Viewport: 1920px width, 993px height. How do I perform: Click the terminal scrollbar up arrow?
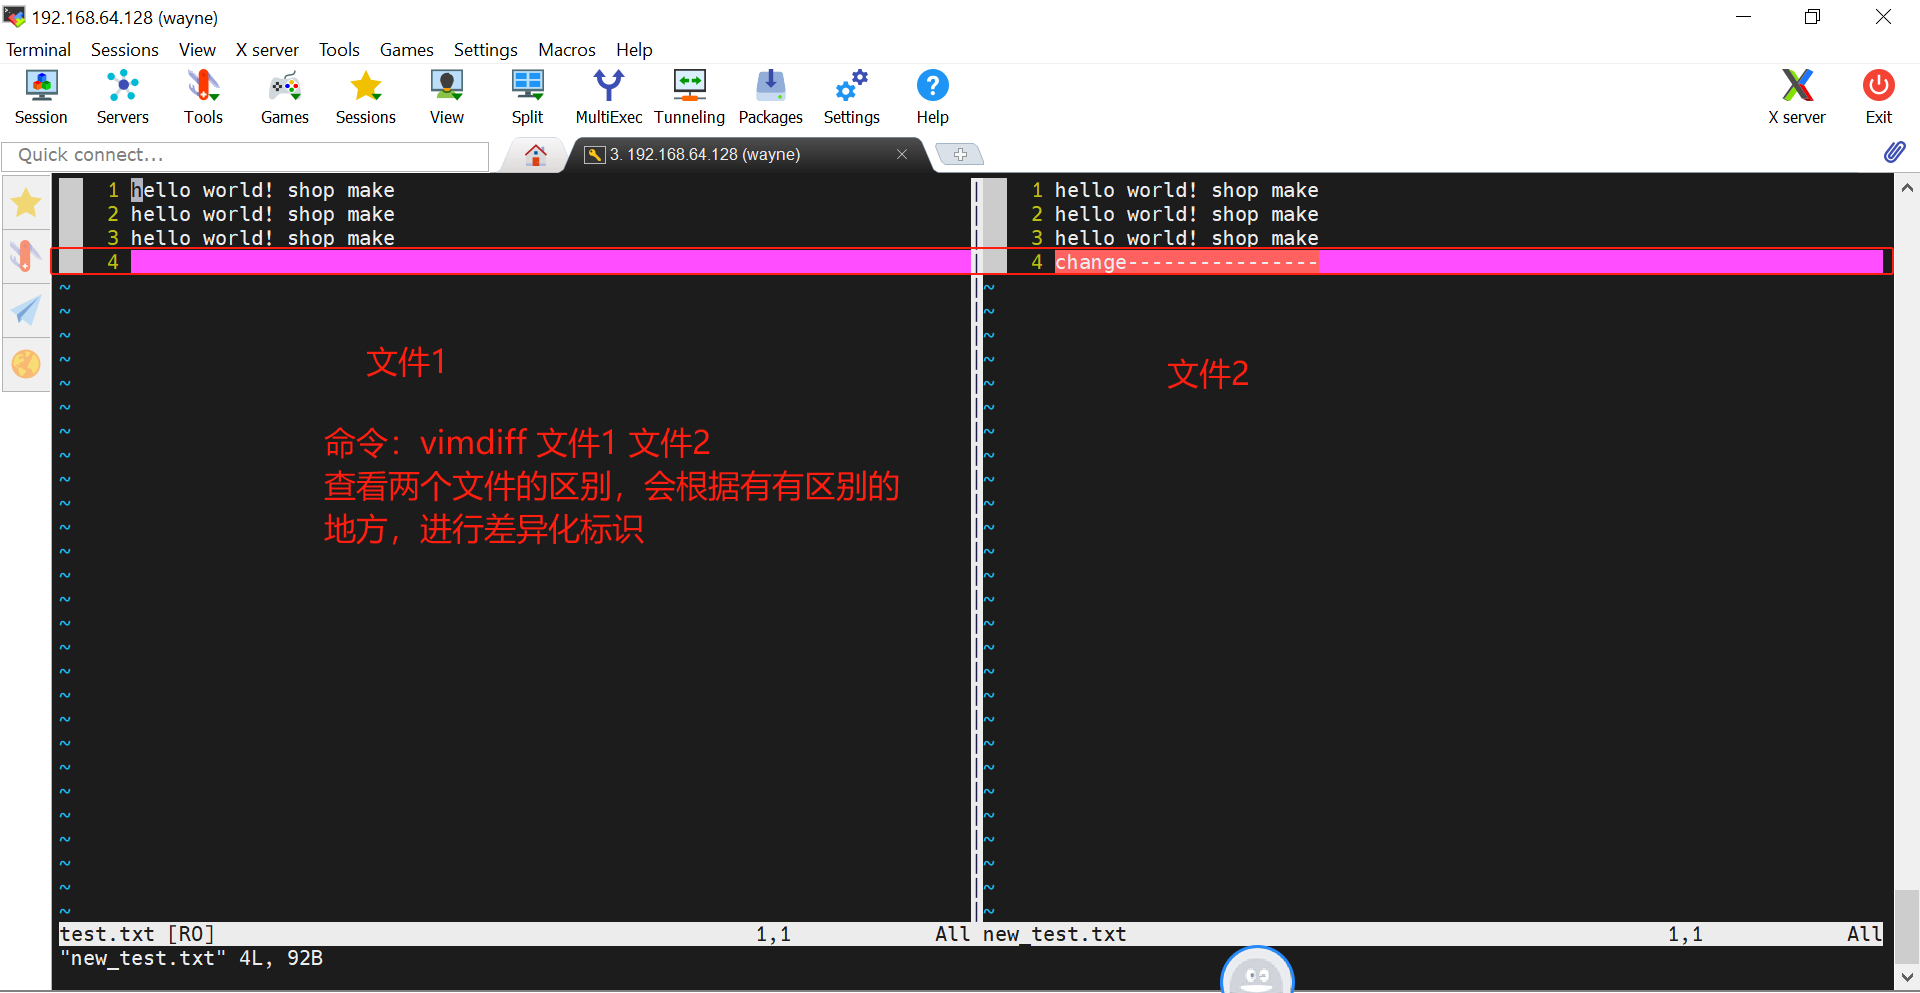coord(1907,187)
